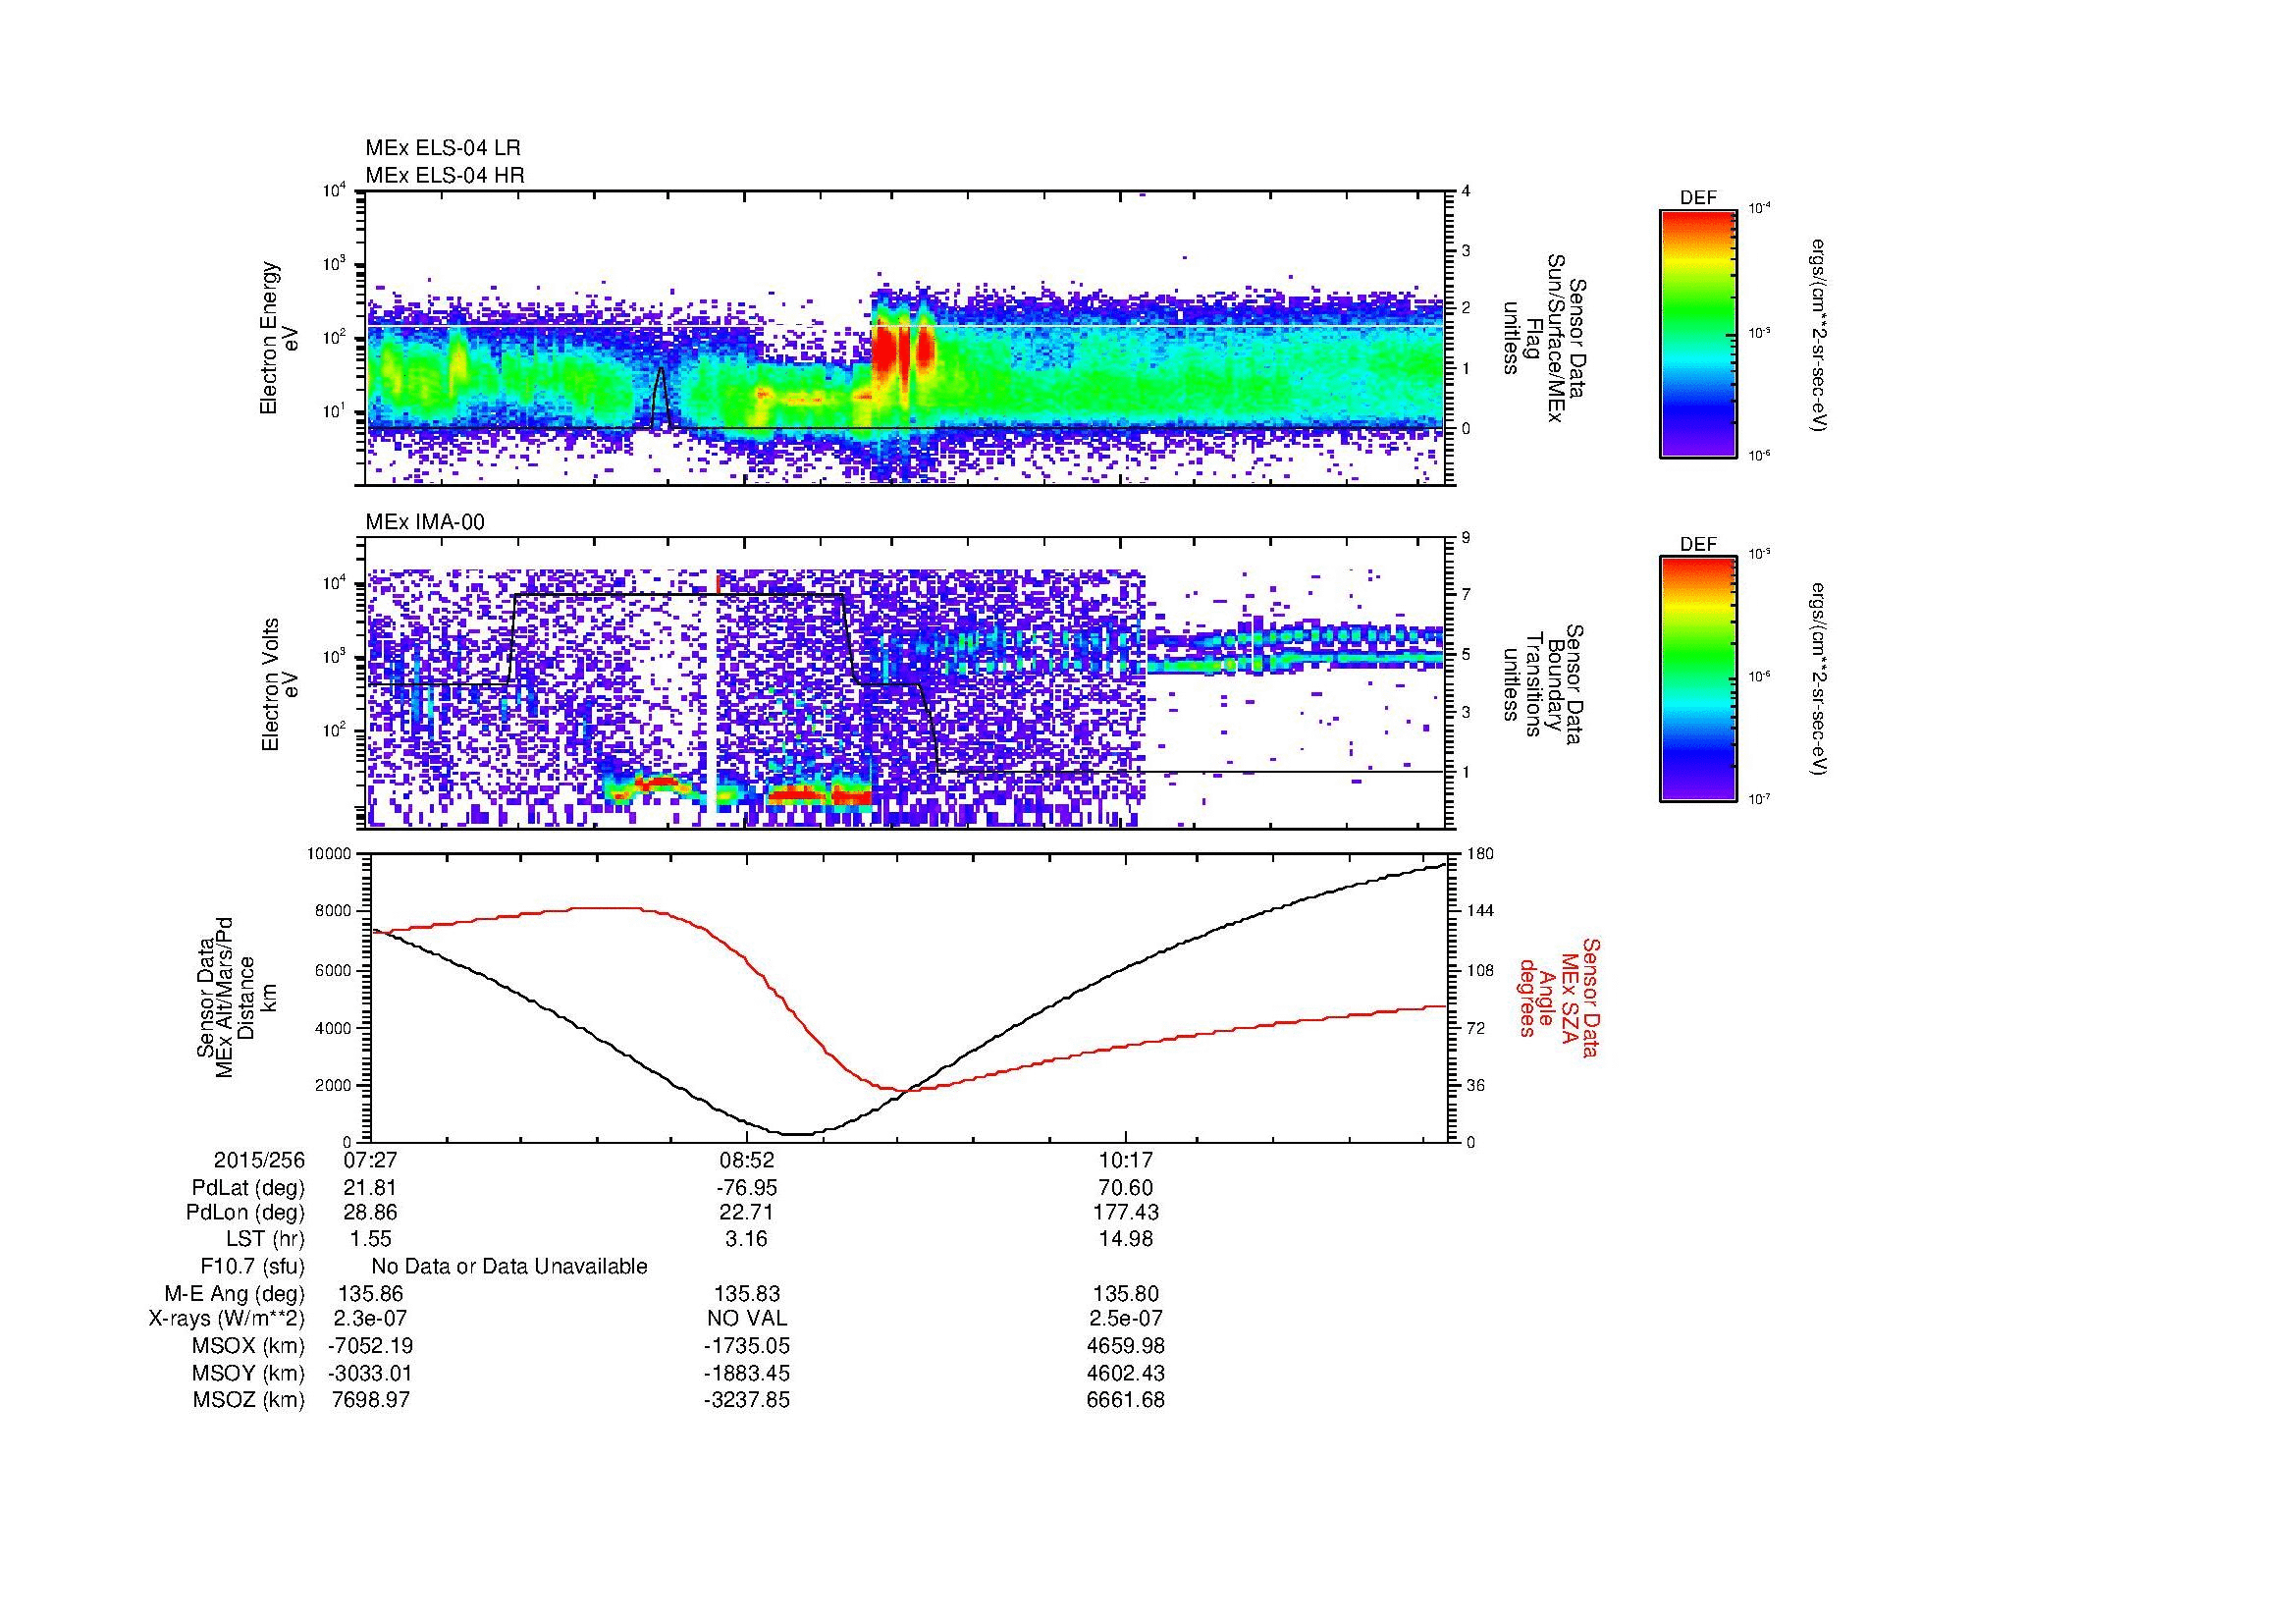This screenshot has height=1623, width=2296.
Task: Click the MSOZ (km) row label
Action: point(249,1400)
